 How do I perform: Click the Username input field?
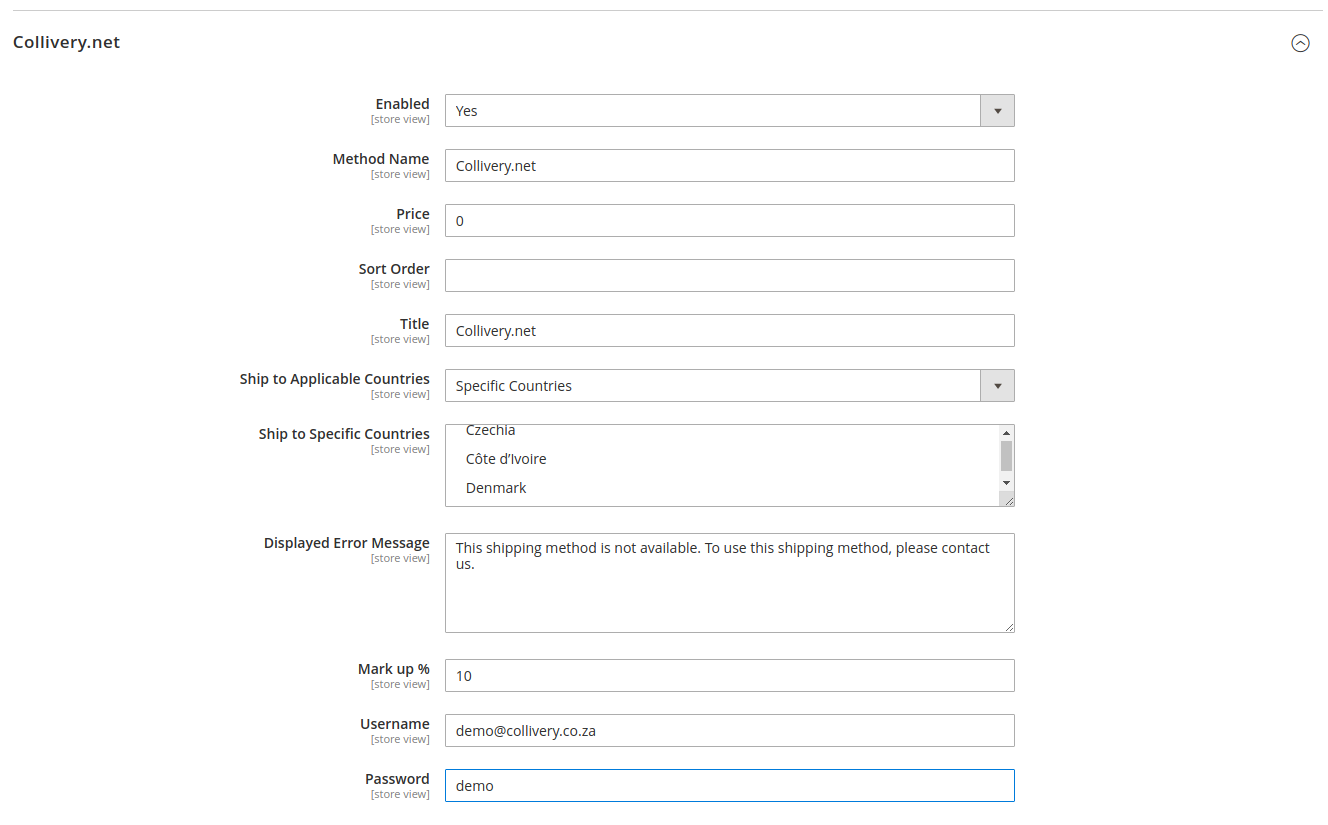coord(729,731)
